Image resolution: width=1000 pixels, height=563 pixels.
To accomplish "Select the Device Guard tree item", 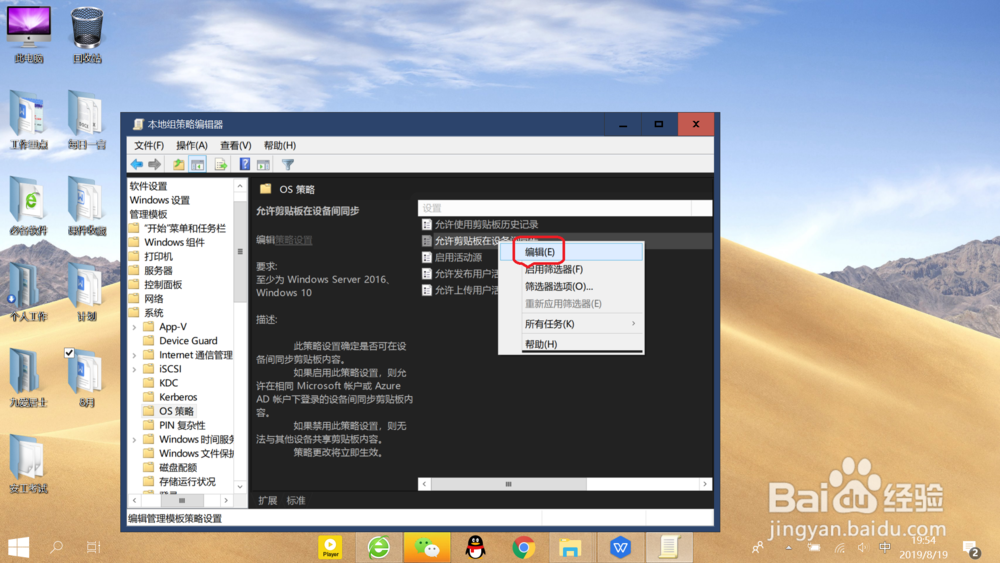I will pyautogui.click(x=188, y=341).
